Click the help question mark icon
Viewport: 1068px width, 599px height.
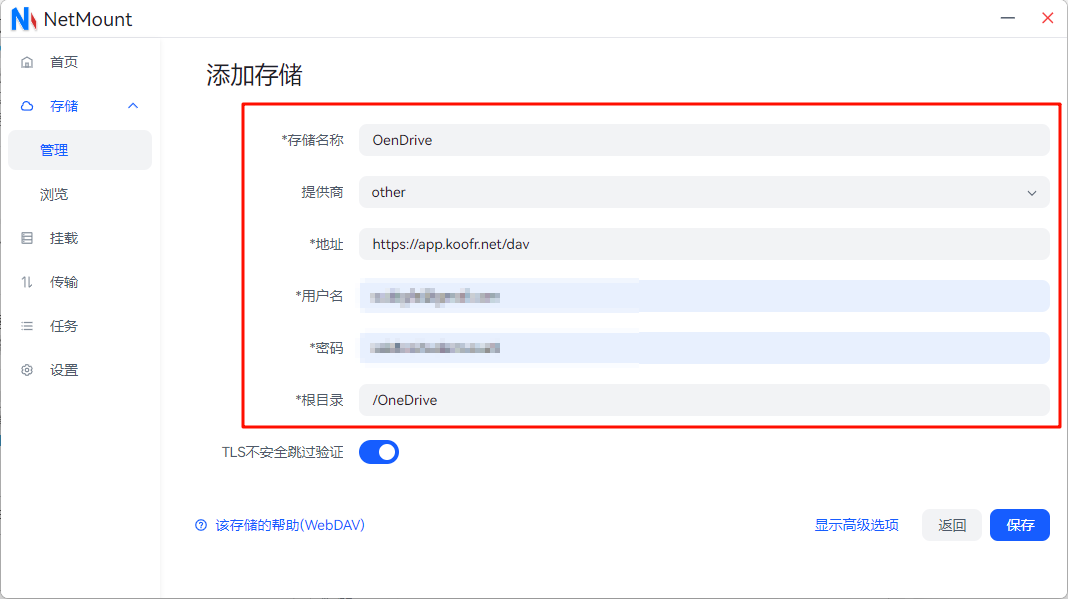click(201, 525)
